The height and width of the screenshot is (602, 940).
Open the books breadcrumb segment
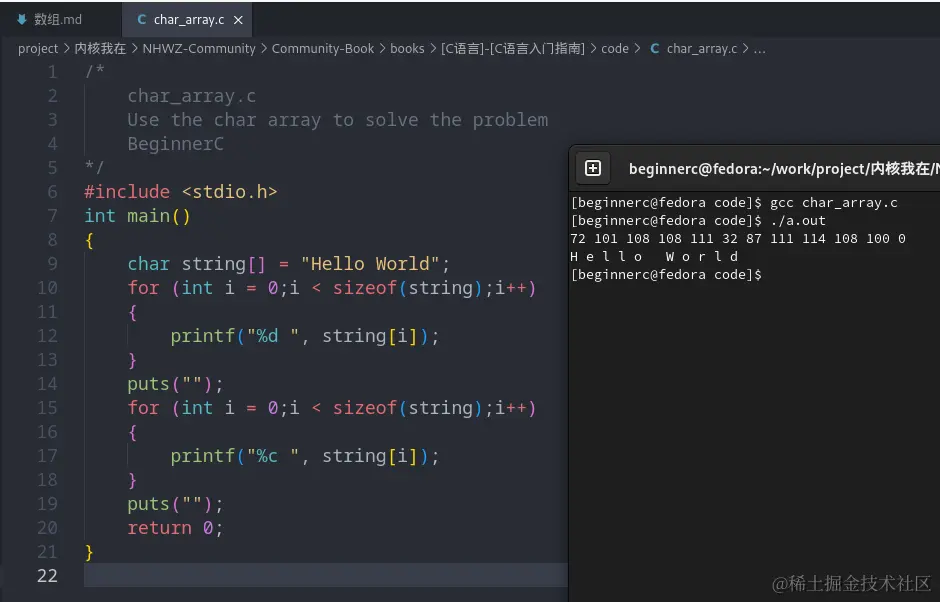[407, 49]
